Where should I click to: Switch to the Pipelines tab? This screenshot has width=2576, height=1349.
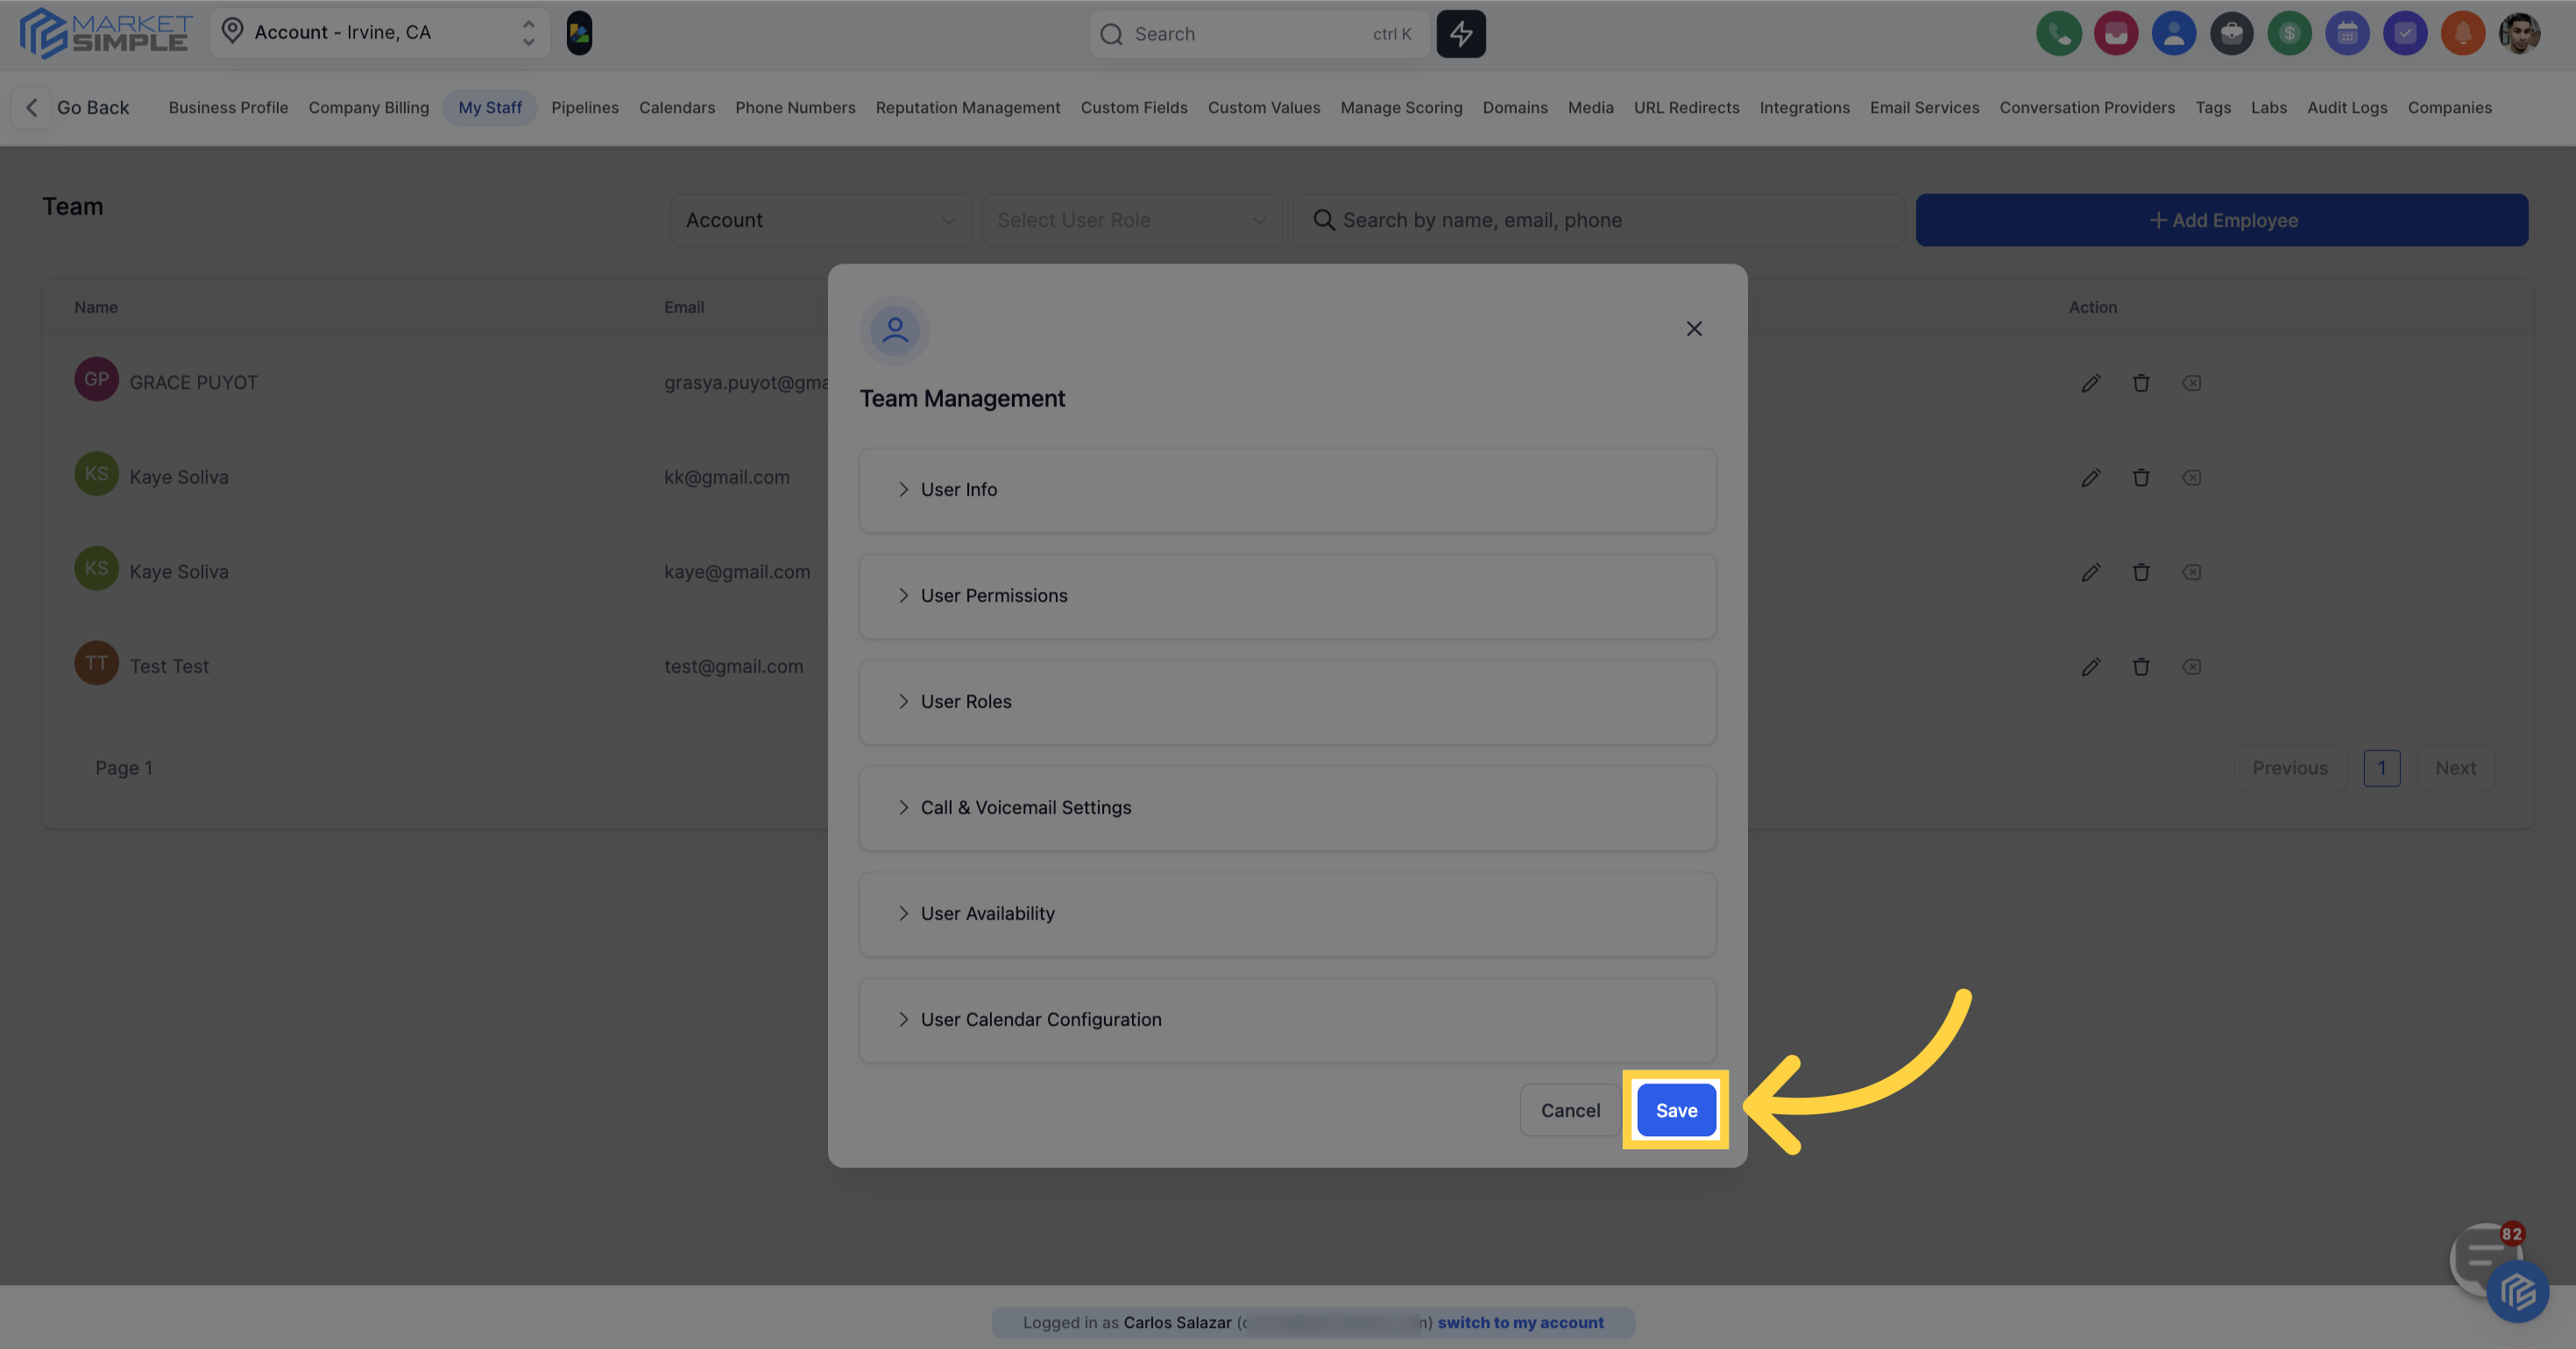[x=584, y=108]
